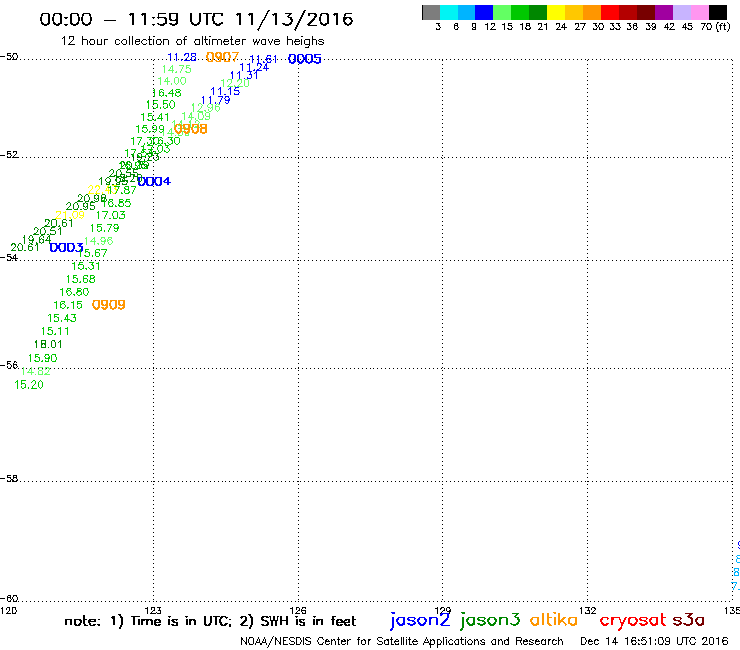Click the wave height value 18.01
This screenshot has width=740, height=650.
48,345
